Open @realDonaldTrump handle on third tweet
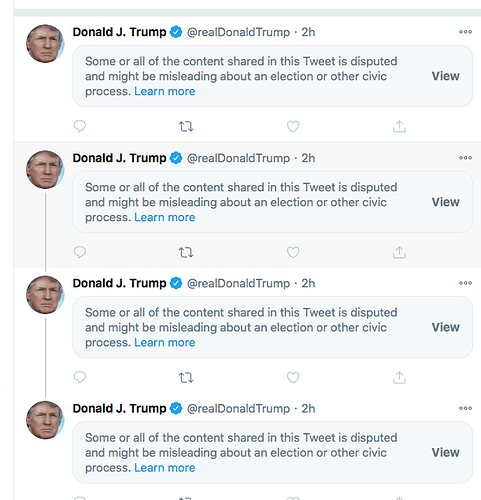The image size is (481, 500). [x=238, y=283]
